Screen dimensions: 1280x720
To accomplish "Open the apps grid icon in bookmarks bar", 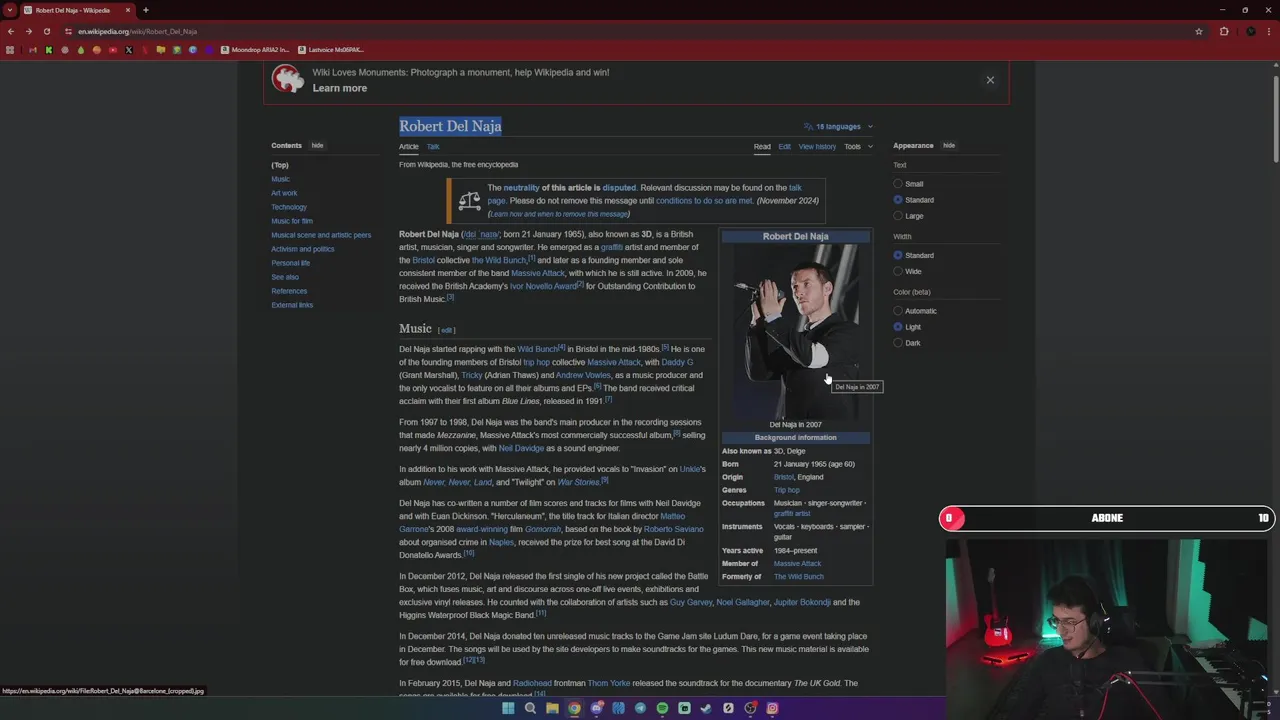I will pyautogui.click(x=10, y=50).
